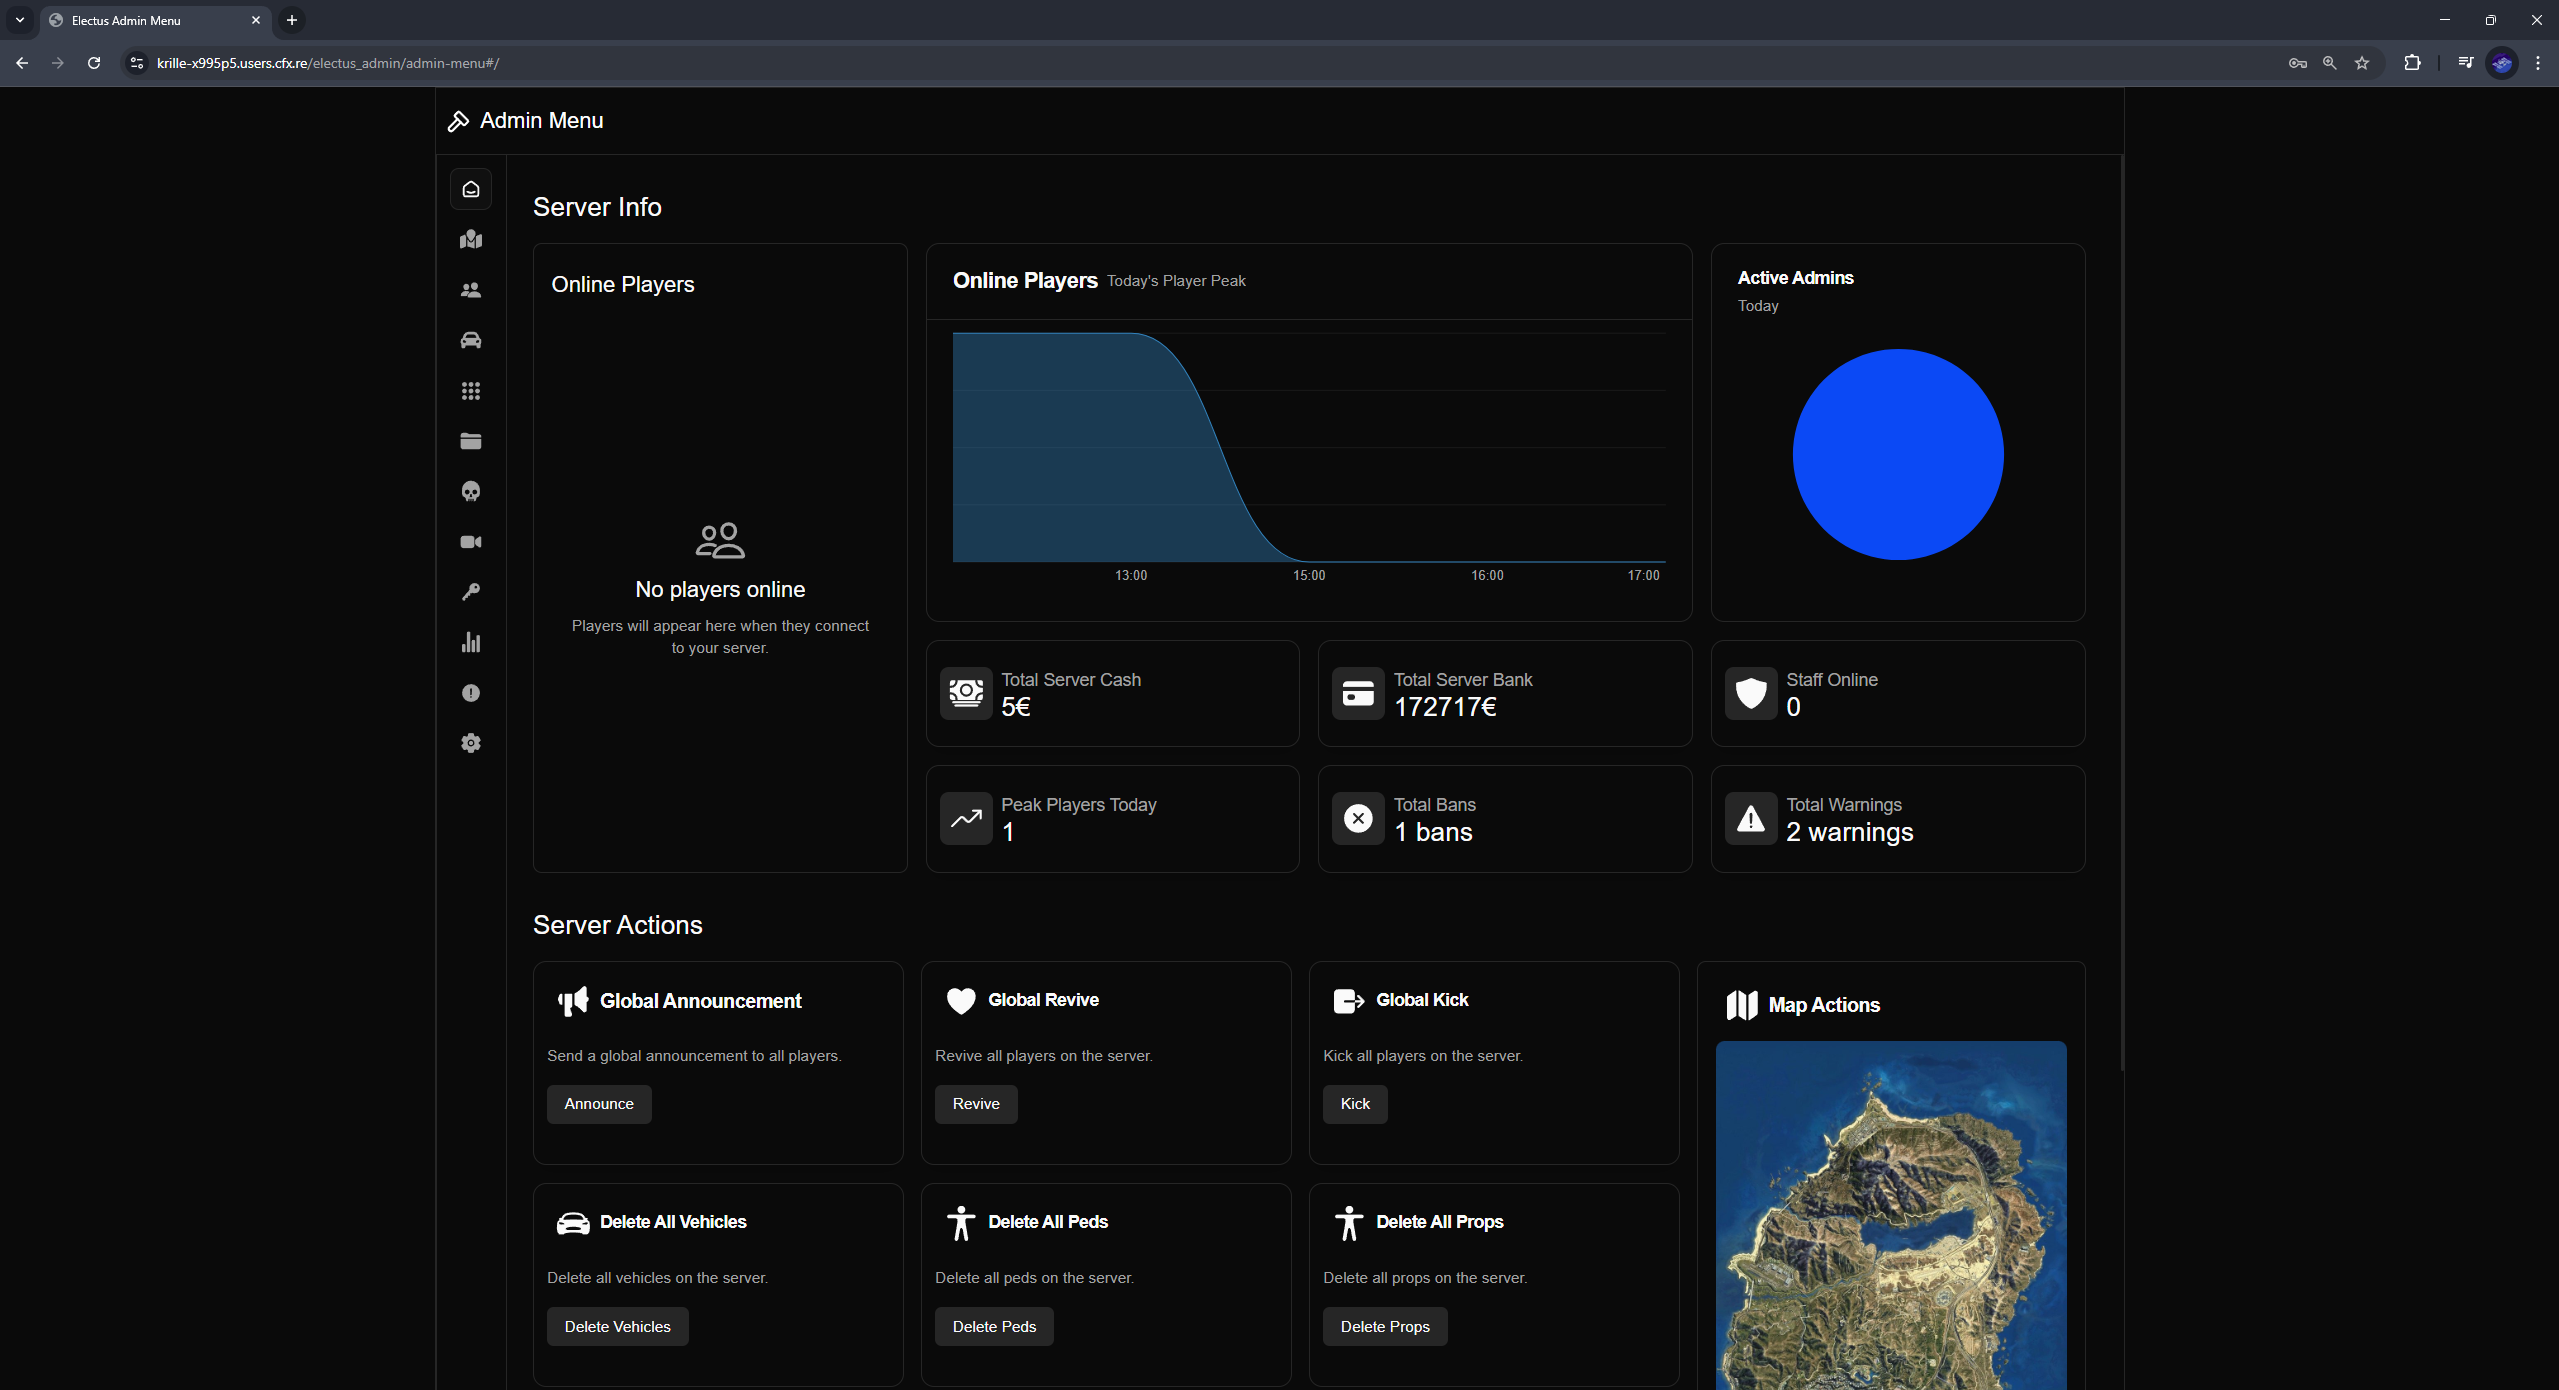Image resolution: width=2559 pixels, height=1390 pixels.
Task: Click the blue Active Admins pie chart
Action: [1897, 454]
